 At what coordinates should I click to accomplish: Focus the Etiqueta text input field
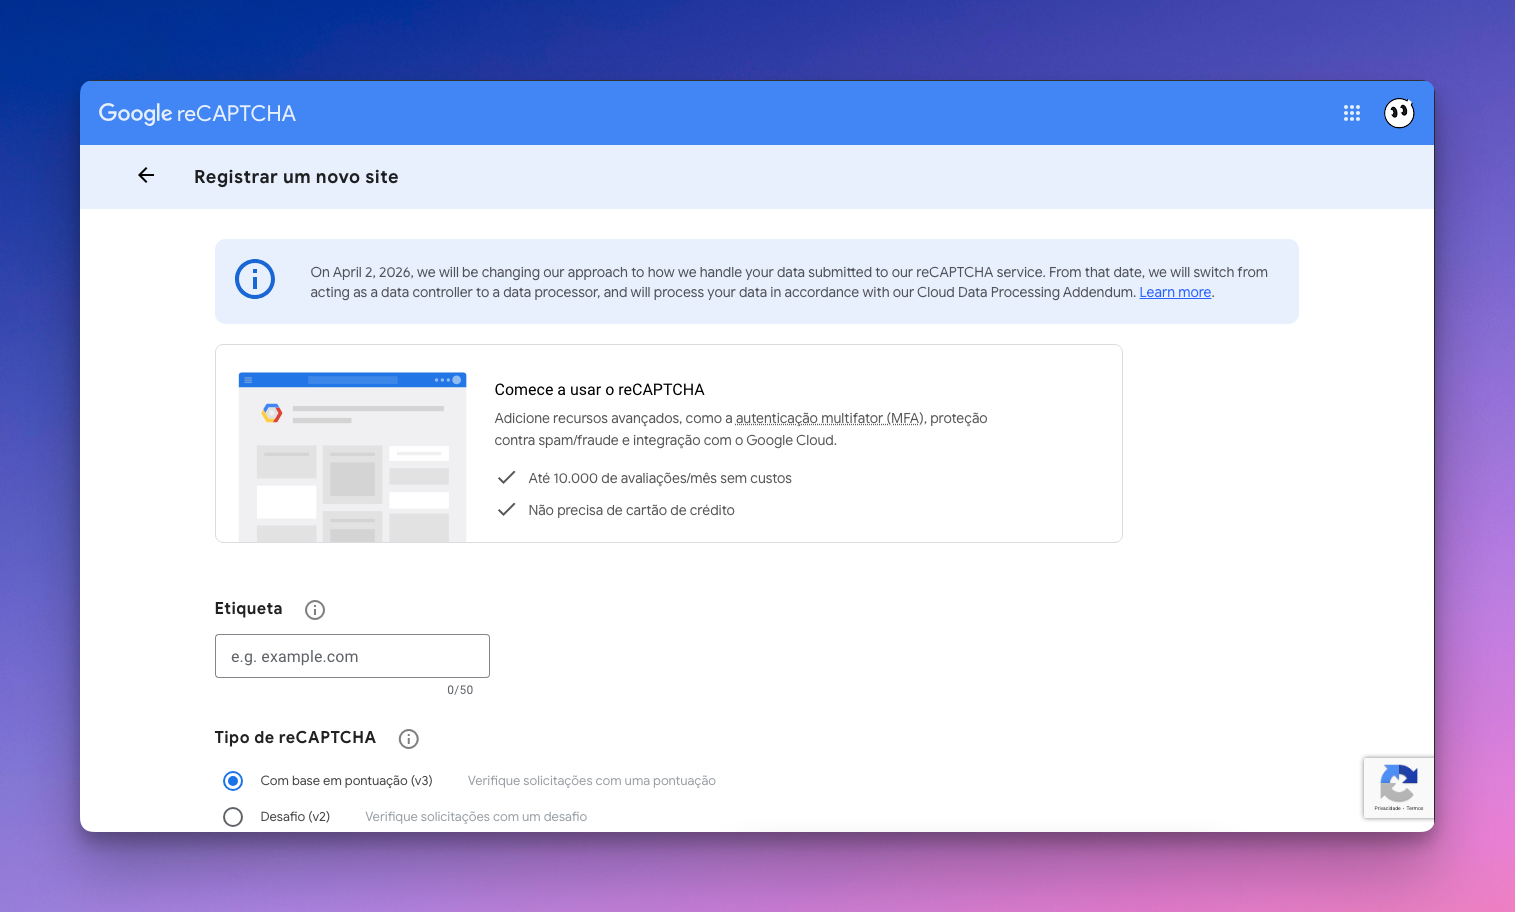point(352,656)
